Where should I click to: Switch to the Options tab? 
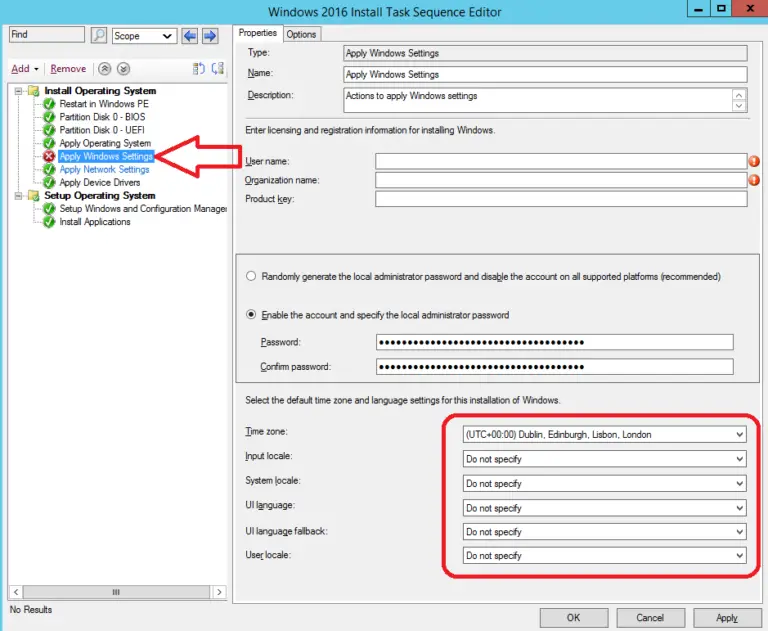[301, 34]
